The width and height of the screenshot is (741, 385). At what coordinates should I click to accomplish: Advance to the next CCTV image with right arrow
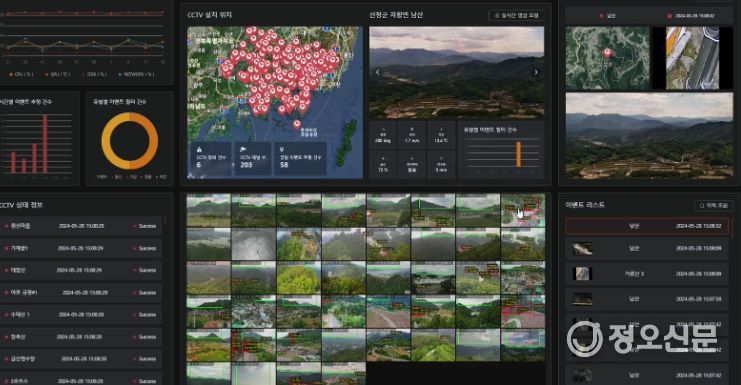(x=536, y=72)
